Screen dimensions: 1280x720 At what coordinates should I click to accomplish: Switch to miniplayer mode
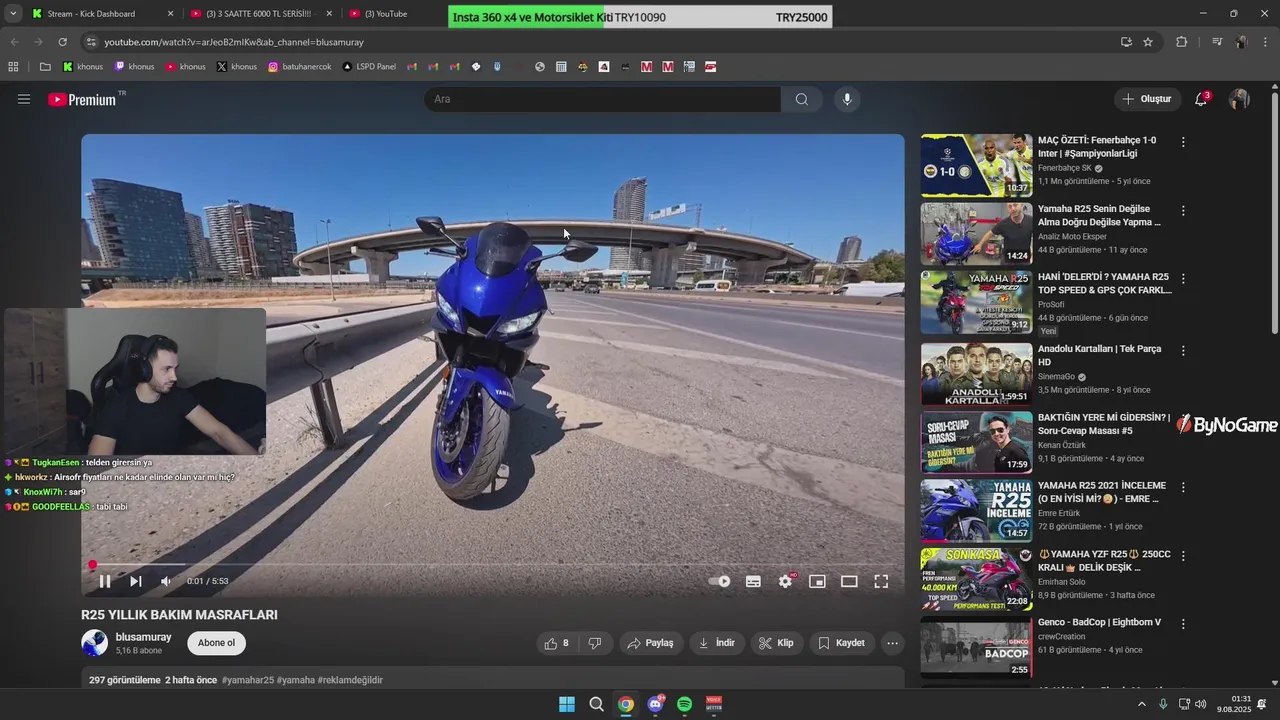pos(817,581)
